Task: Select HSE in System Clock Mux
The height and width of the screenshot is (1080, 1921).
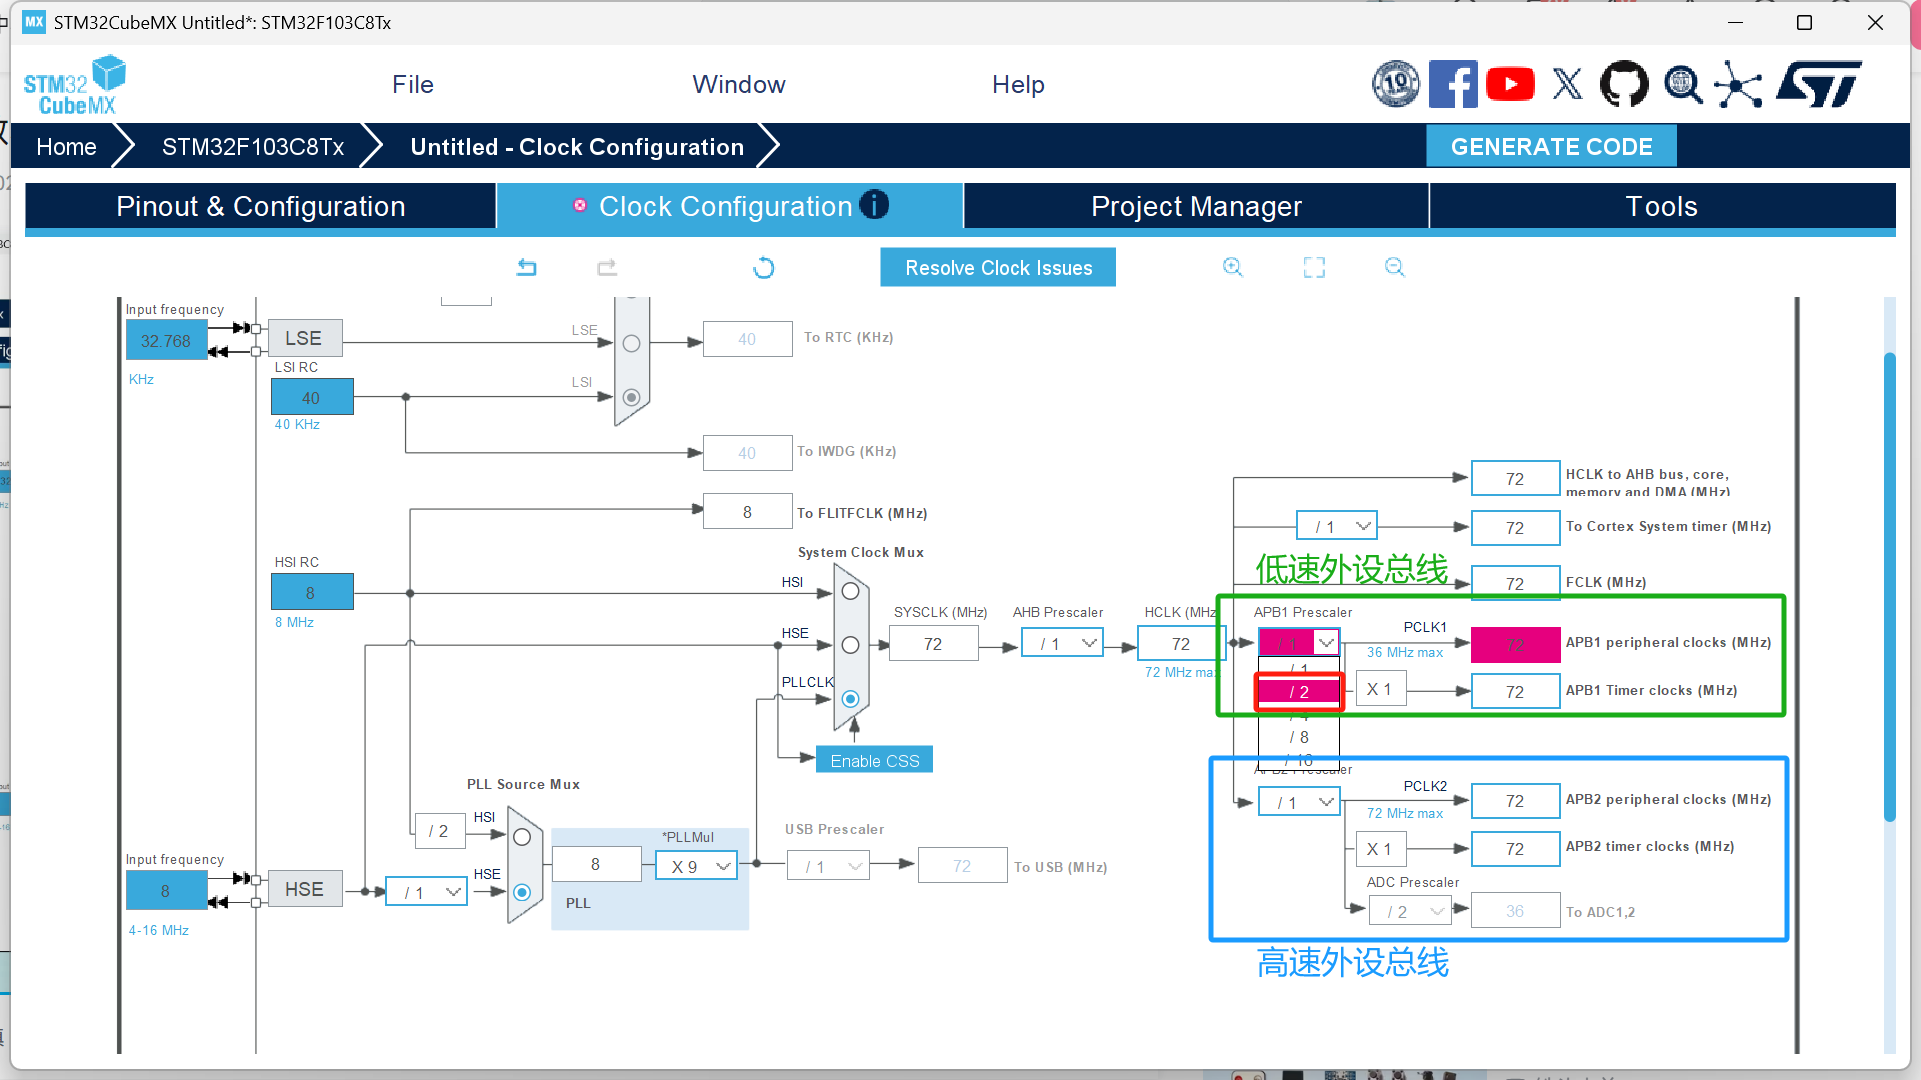Action: click(850, 645)
